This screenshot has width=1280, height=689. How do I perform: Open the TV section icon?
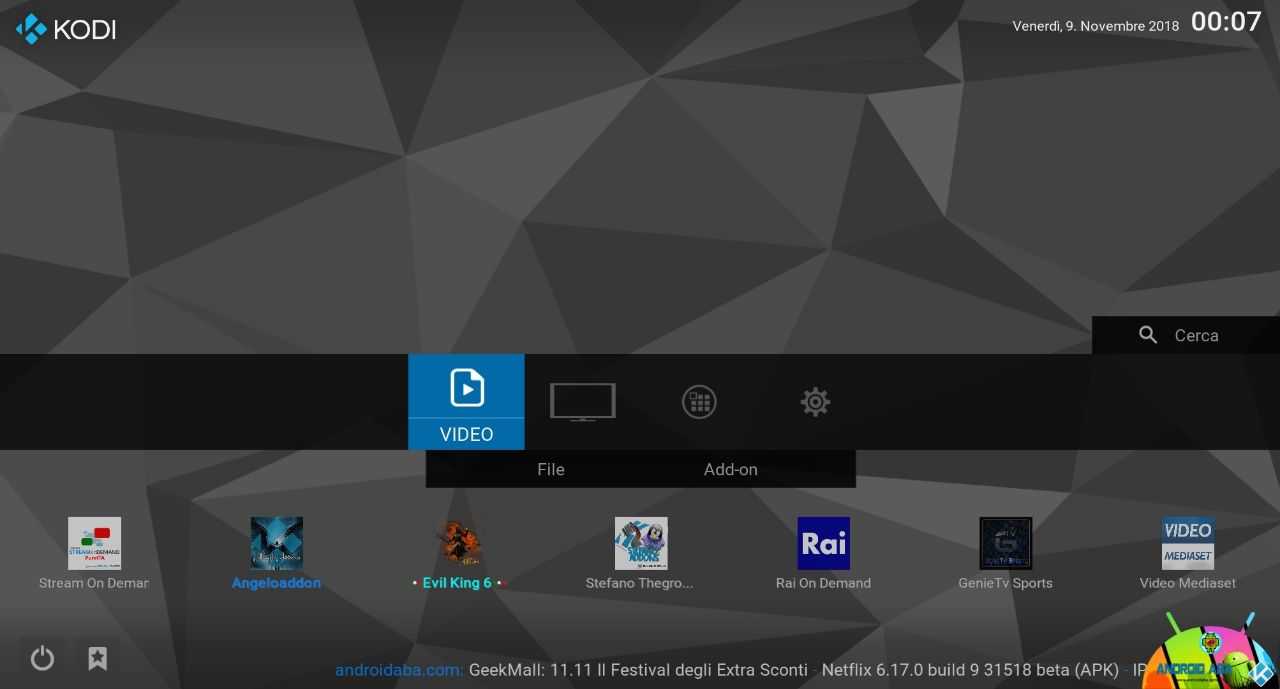click(x=583, y=402)
